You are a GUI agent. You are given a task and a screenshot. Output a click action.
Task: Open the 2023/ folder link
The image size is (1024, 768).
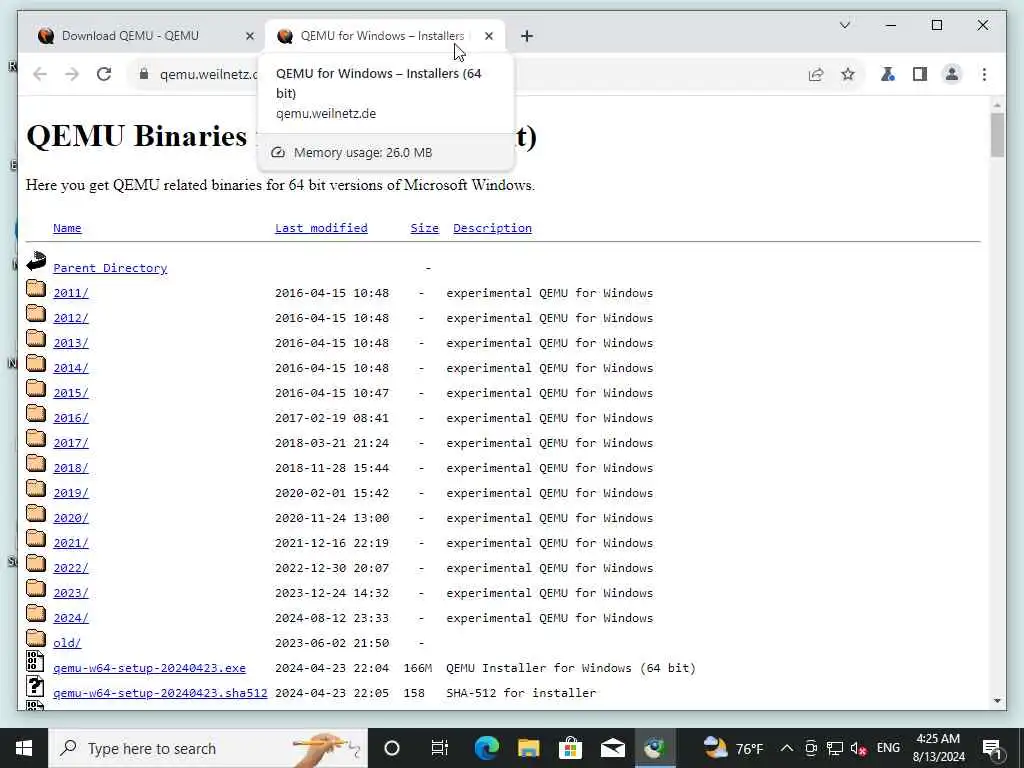click(x=71, y=593)
